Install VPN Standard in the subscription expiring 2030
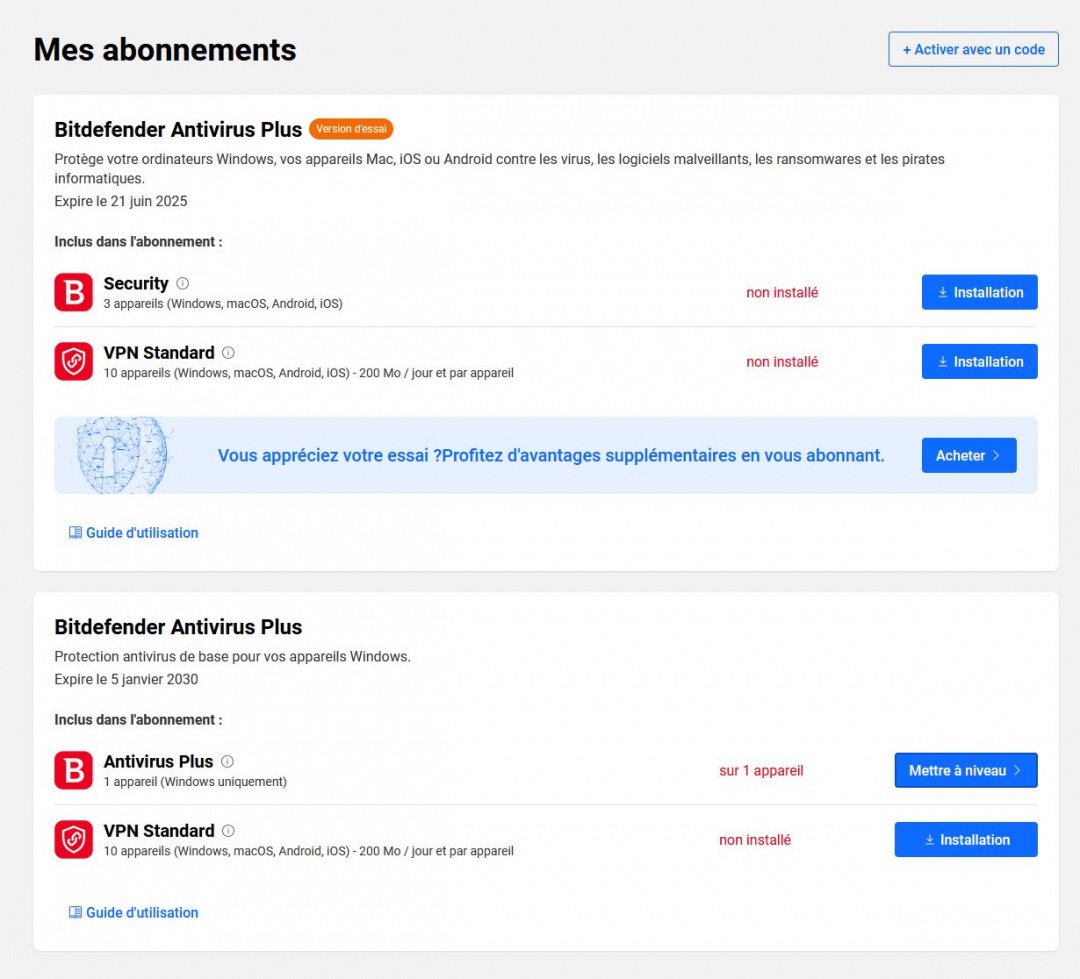The image size is (1080, 979). [966, 840]
